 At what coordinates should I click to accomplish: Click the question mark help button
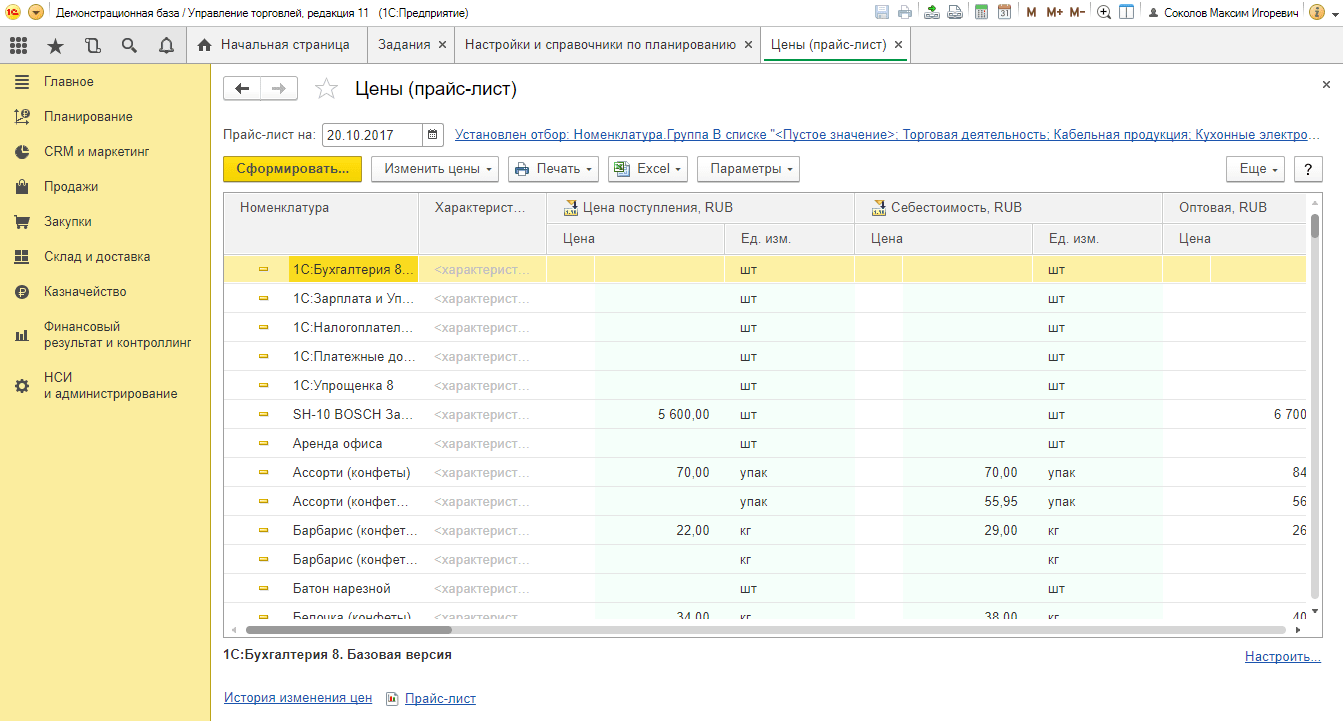point(1308,169)
